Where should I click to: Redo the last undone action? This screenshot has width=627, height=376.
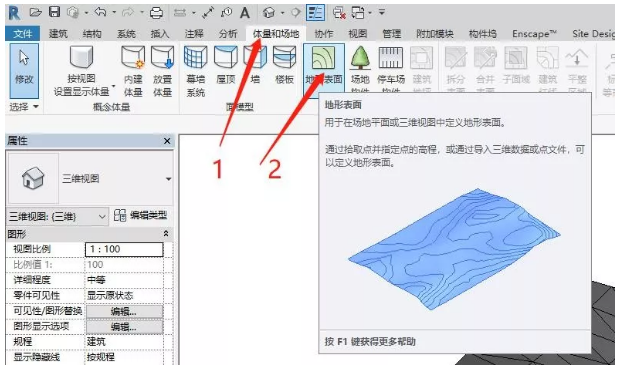[x=128, y=12]
